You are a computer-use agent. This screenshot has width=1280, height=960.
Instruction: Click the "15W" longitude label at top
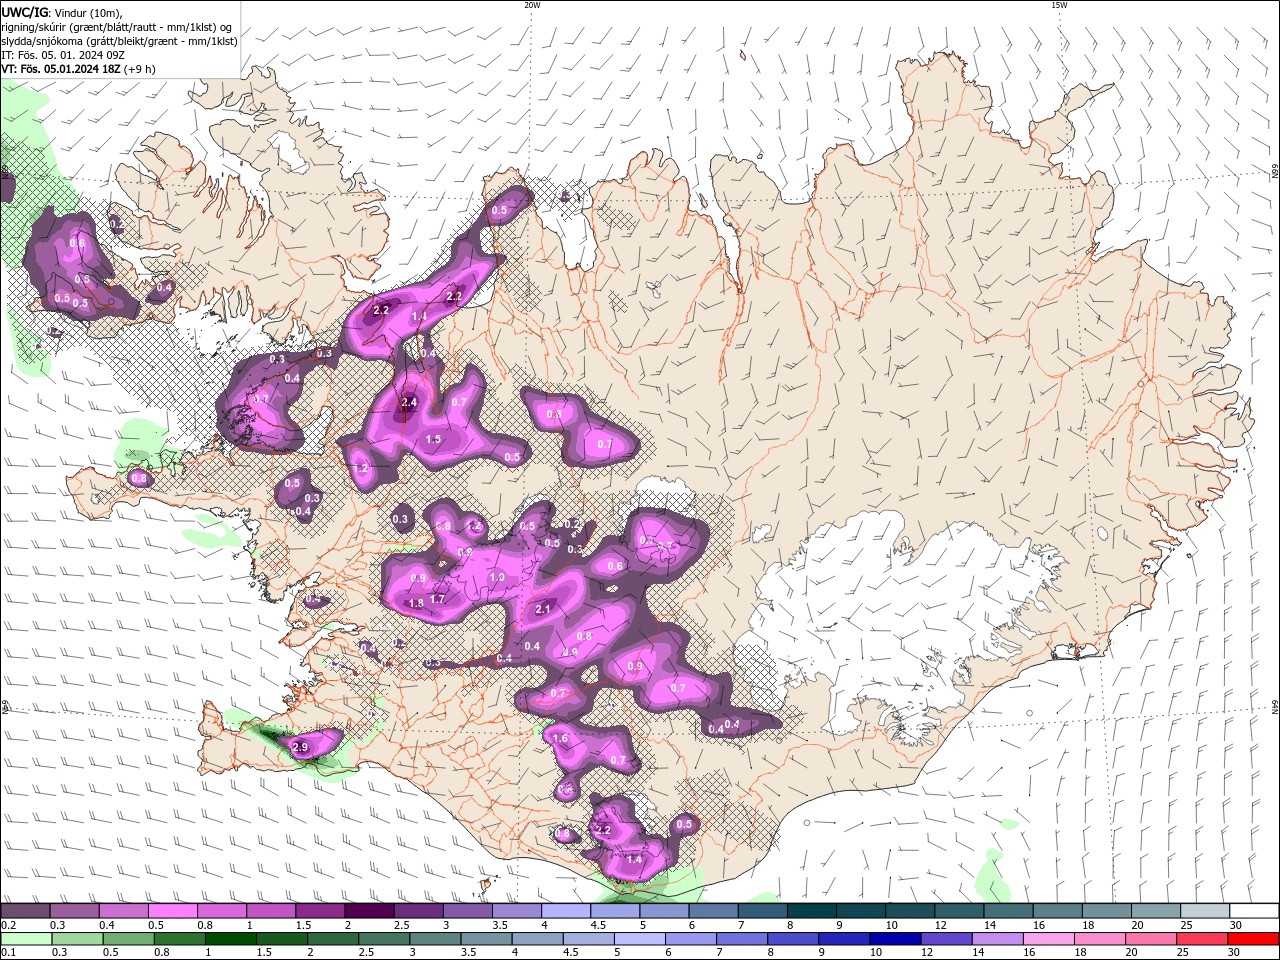1059,5
